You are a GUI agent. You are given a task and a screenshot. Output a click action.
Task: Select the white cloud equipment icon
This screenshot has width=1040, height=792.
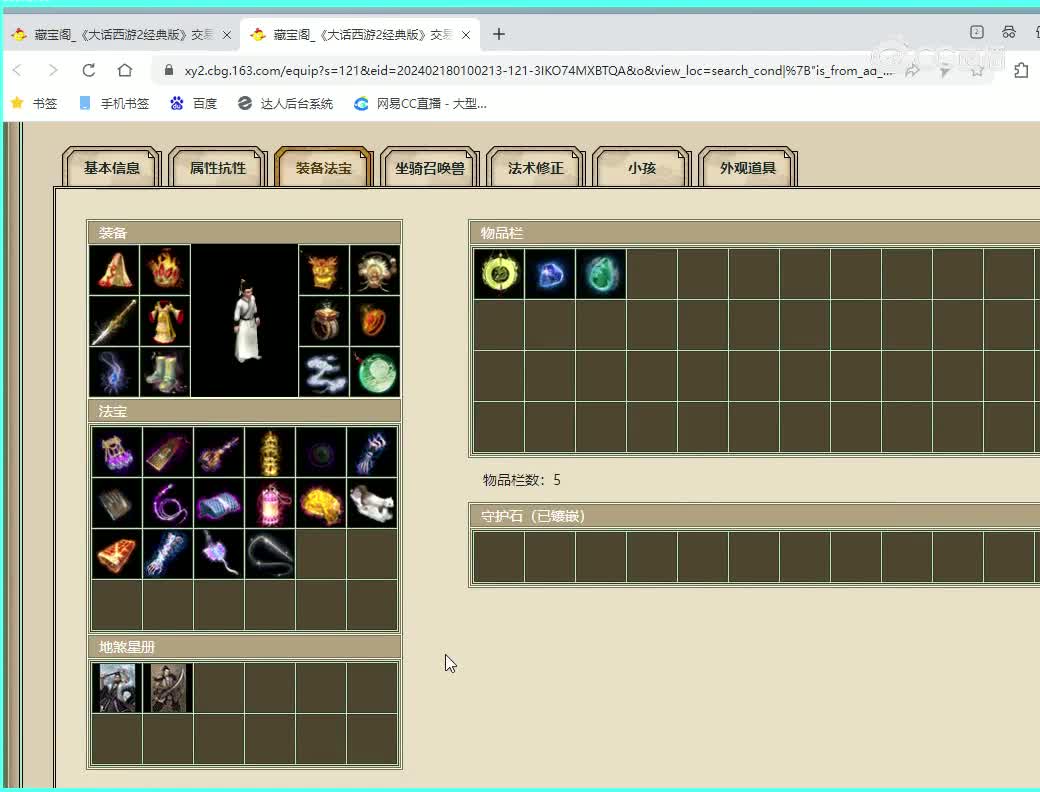coord(324,372)
